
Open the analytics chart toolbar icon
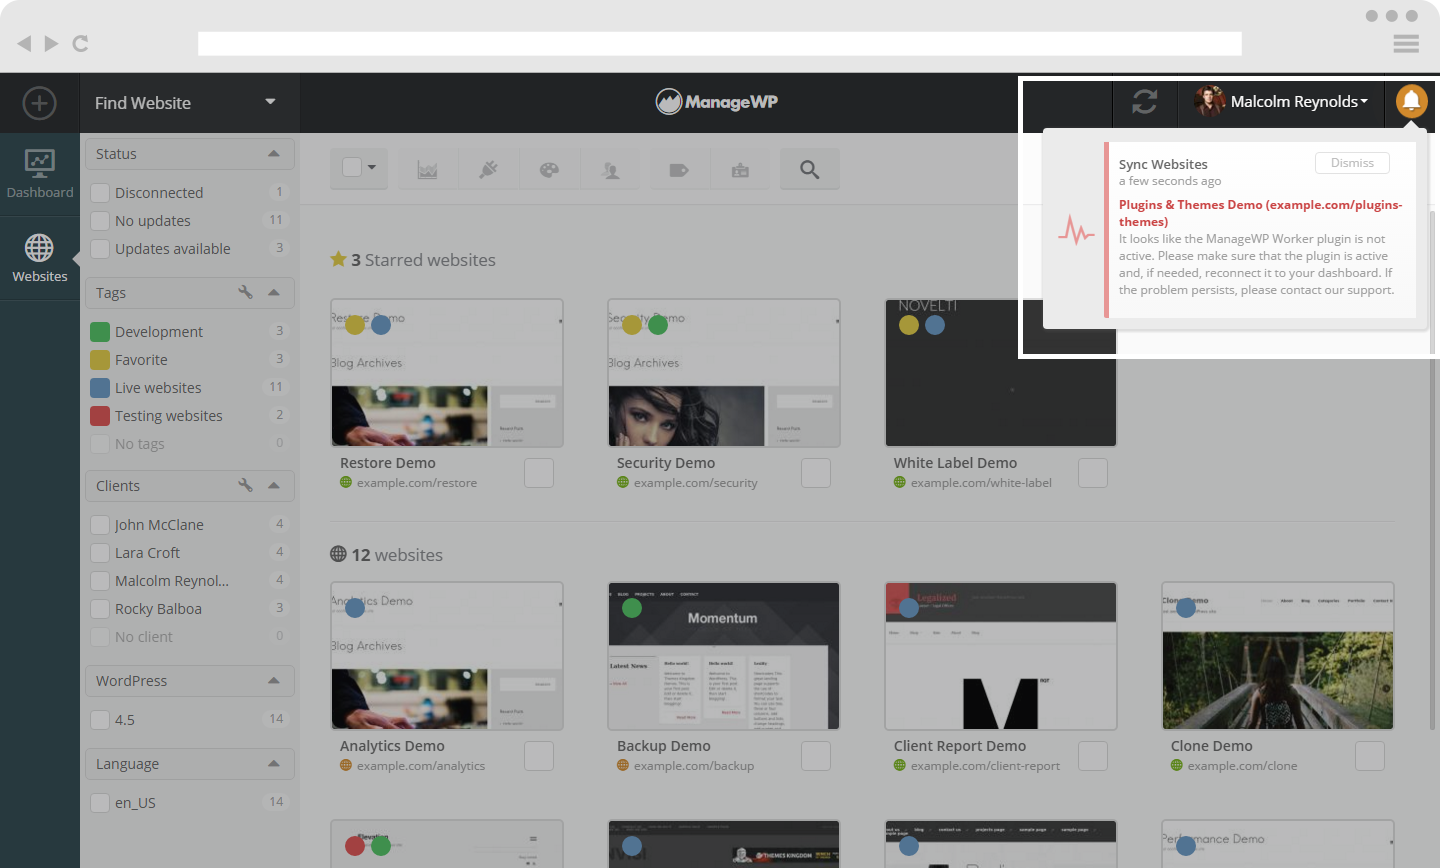click(x=428, y=170)
